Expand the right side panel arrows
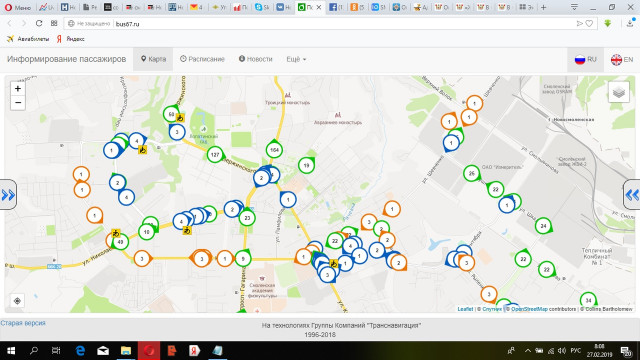 (632, 195)
